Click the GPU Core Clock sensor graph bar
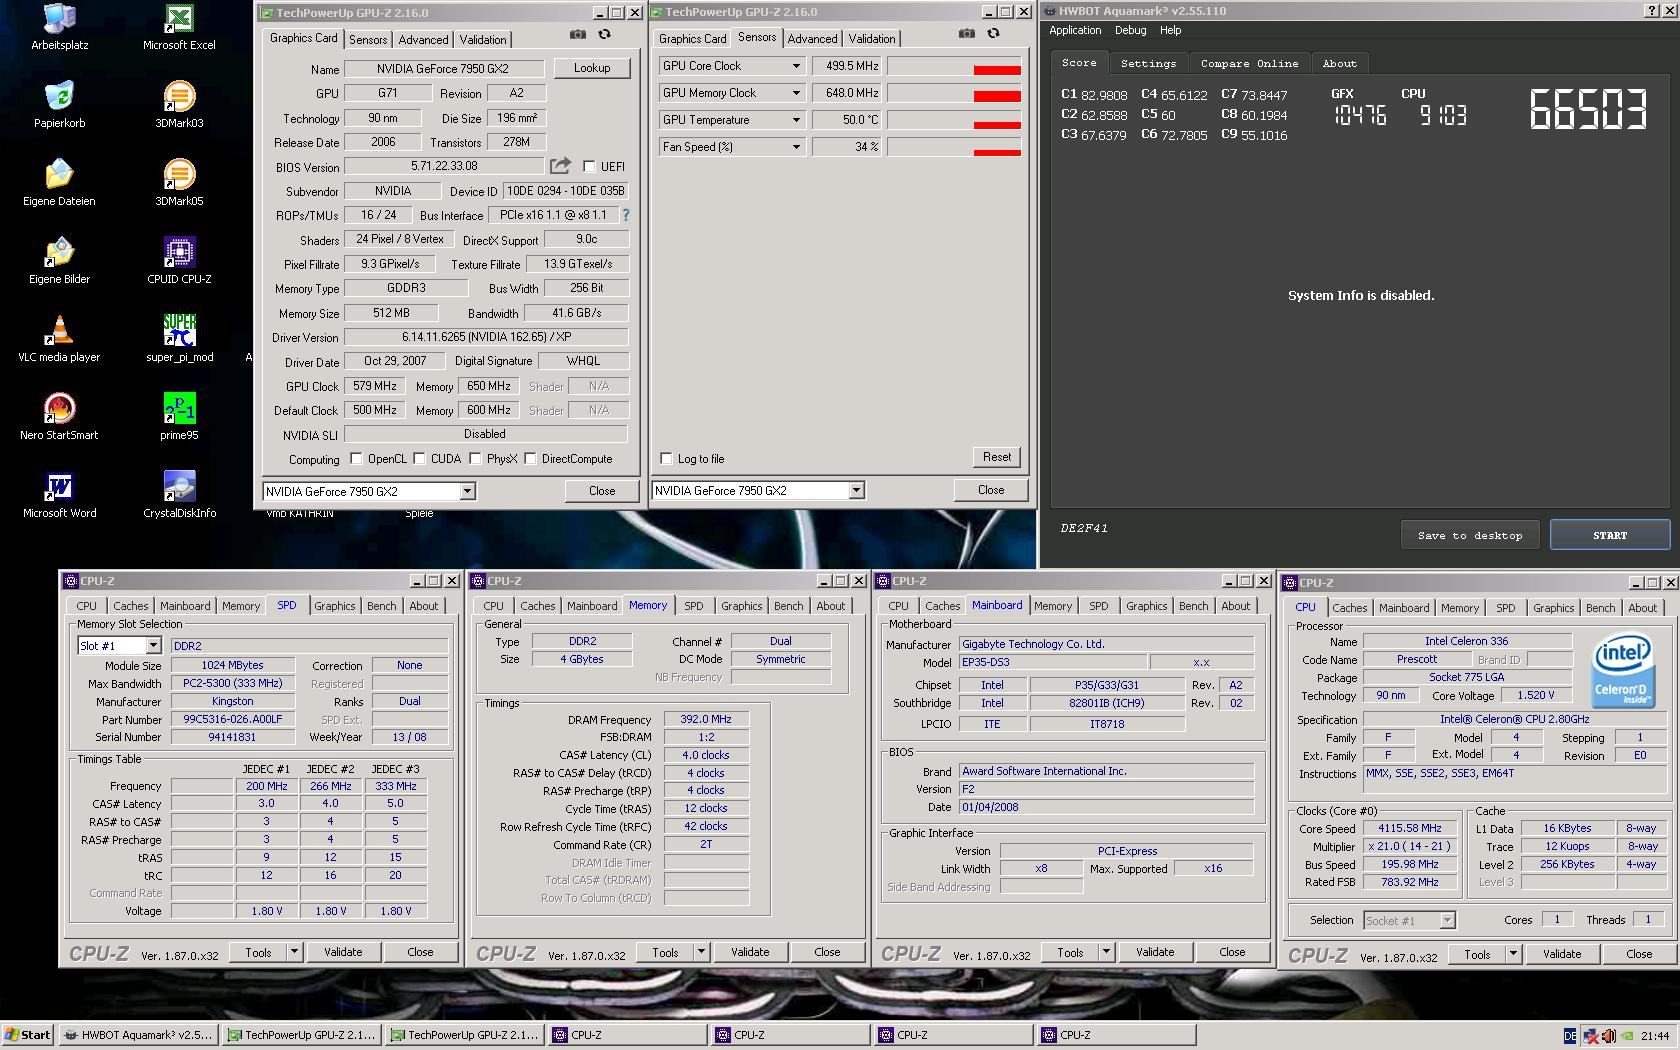This screenshot has height=1050, width=1680. pyautogui.click(x=954, y=66)
